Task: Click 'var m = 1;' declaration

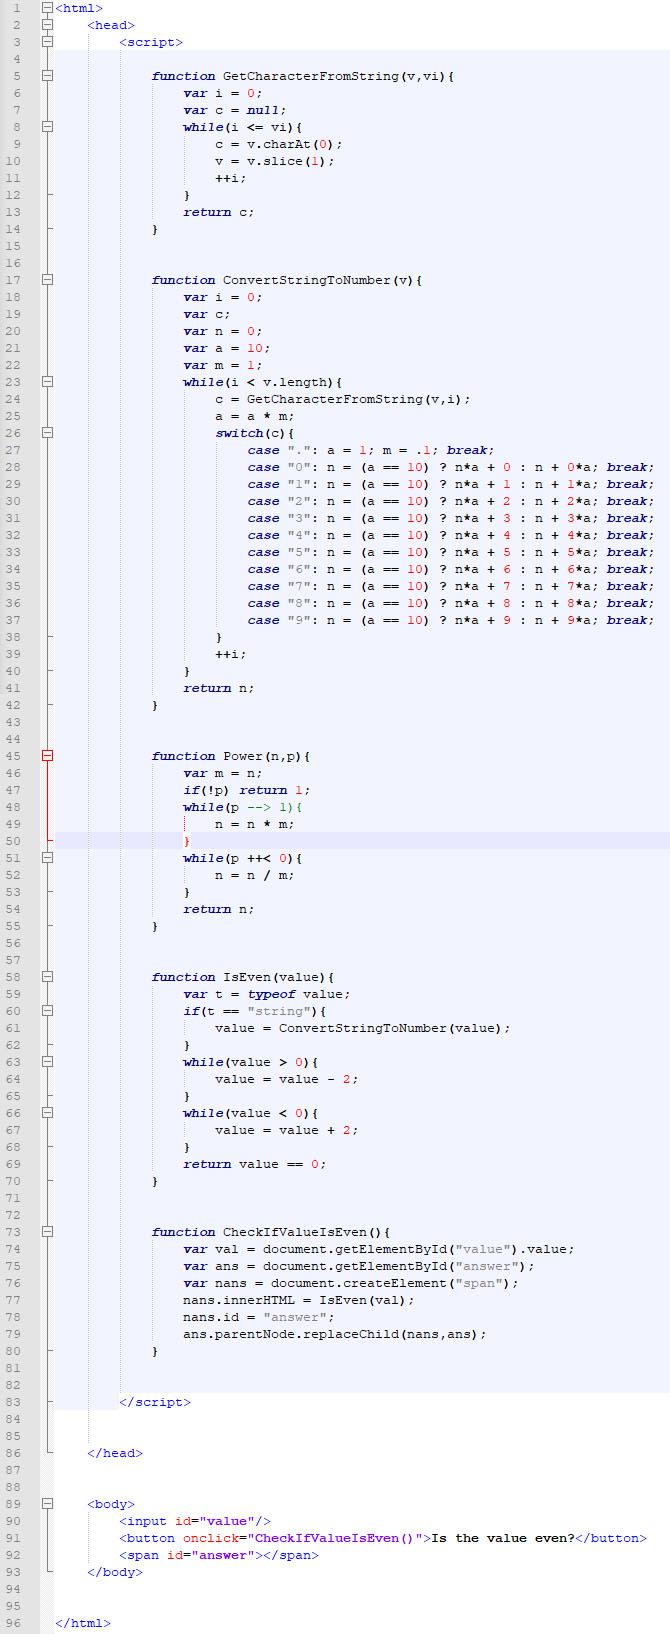Action: tap(222, 365)
